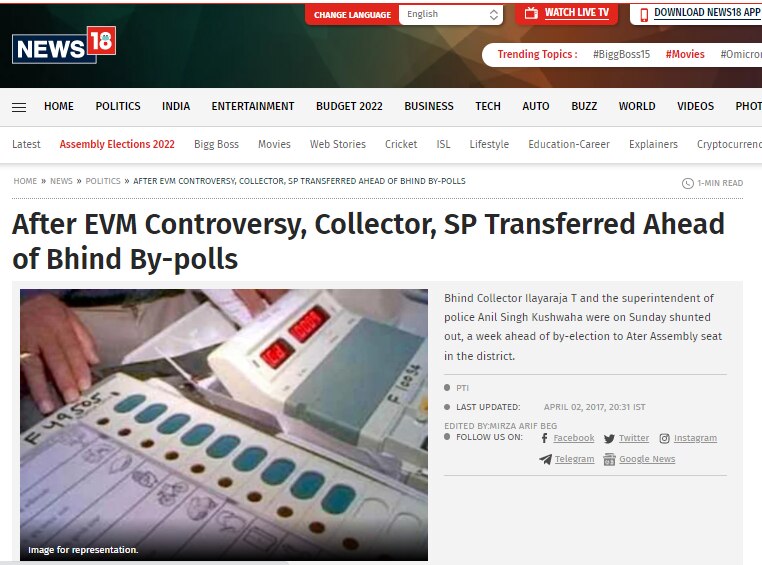Click the News18 logo
Viewport: 762px width, 565px height.
pos(64,45)
